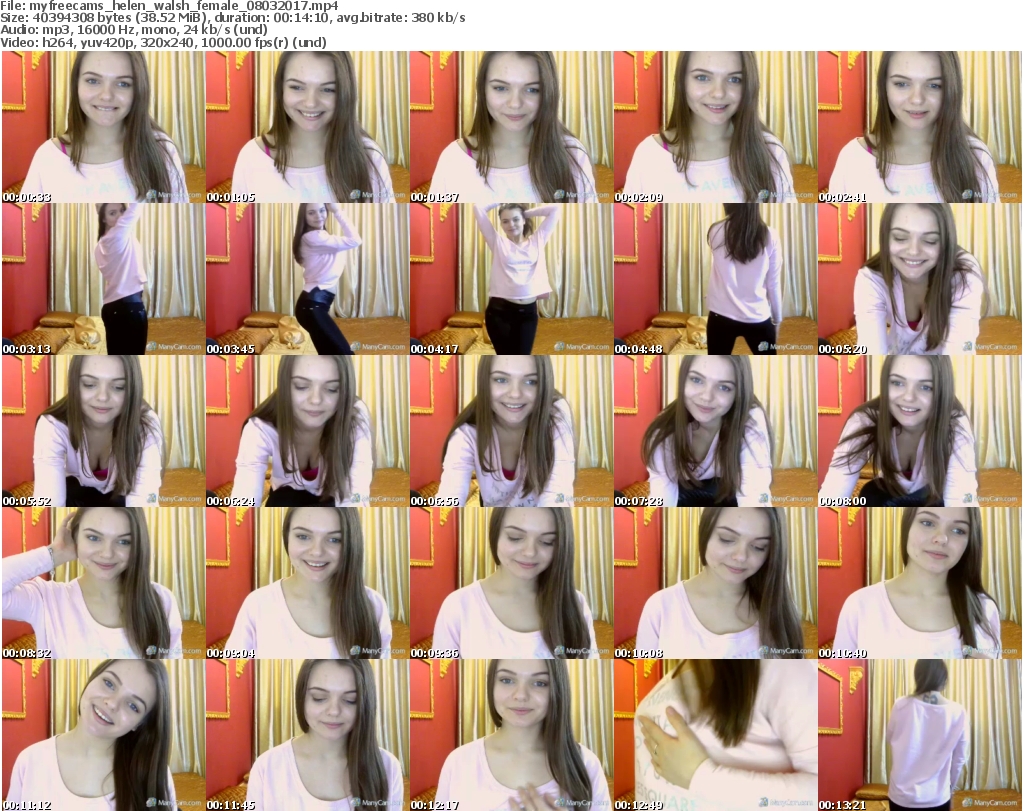Pick the frame marked 00:02:09
The width and height of the screenshot is (1024, 811).
click(x=715, y=127)
